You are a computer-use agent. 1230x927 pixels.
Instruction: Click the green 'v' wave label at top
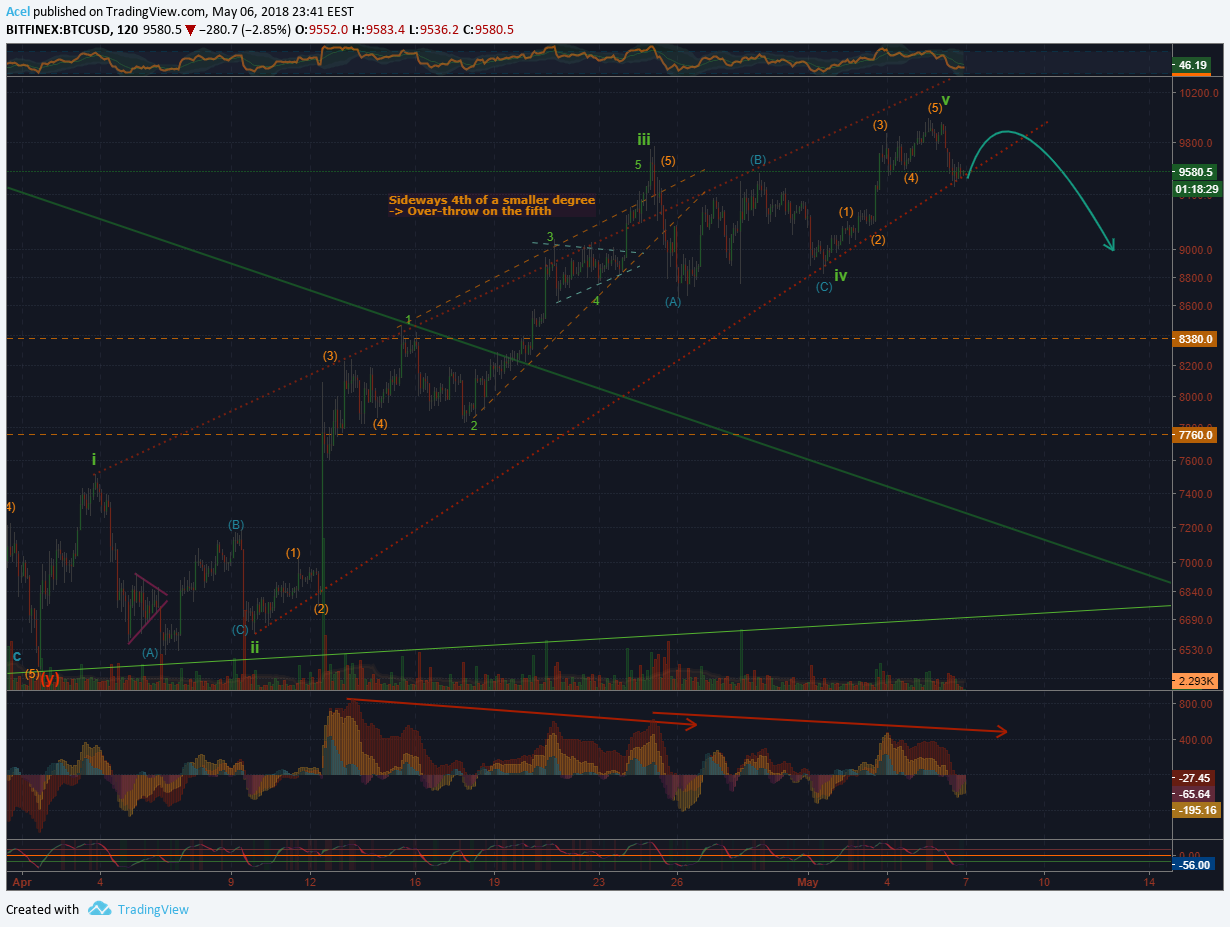[945, 100]
